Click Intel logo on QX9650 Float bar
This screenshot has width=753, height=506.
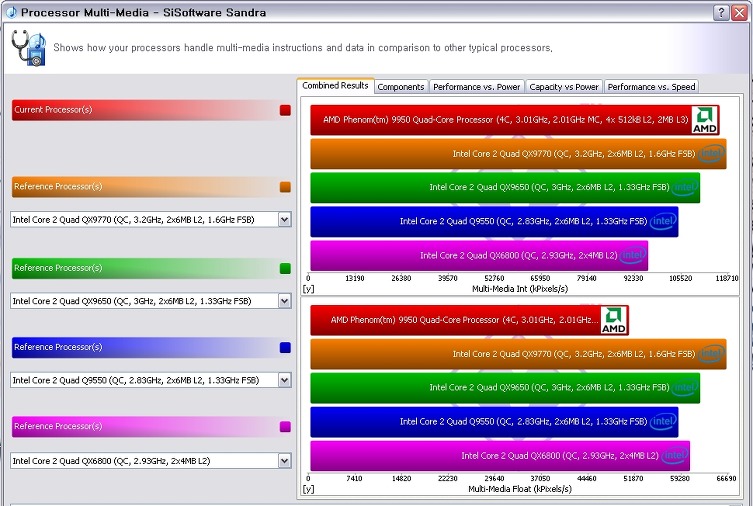click(x=685, y=387)
